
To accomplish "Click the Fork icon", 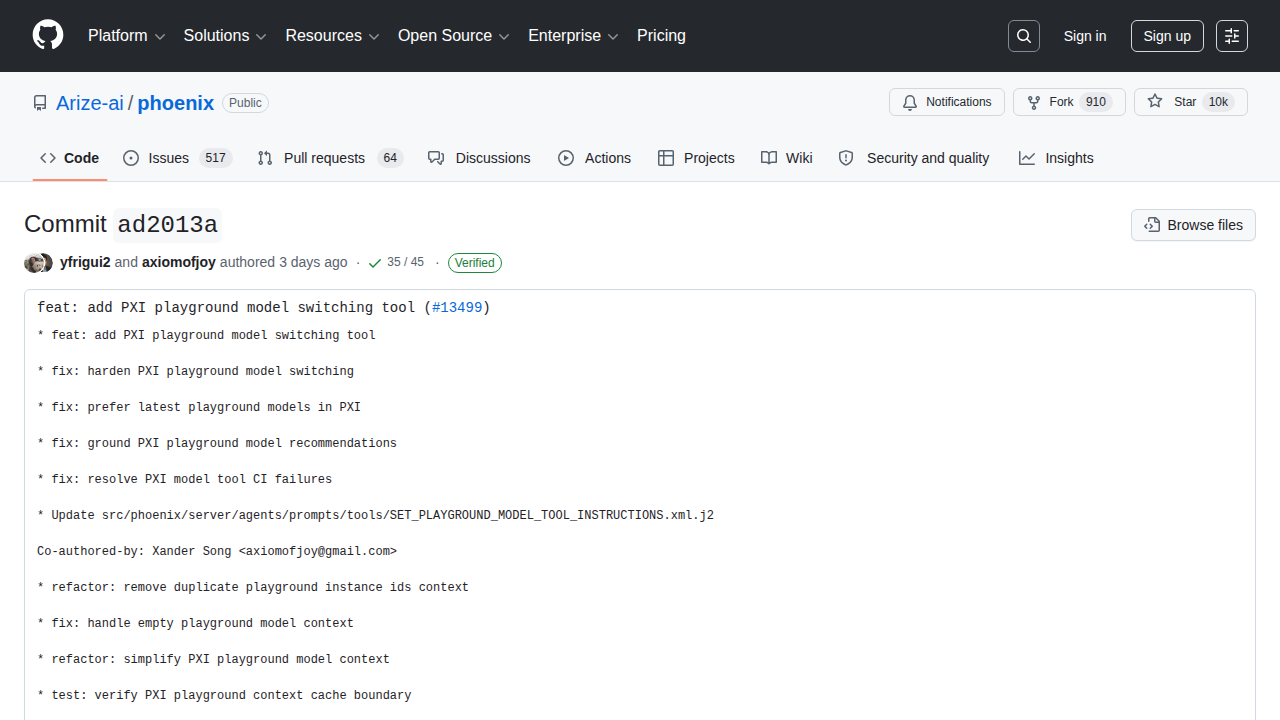I will pos(1033,102).
